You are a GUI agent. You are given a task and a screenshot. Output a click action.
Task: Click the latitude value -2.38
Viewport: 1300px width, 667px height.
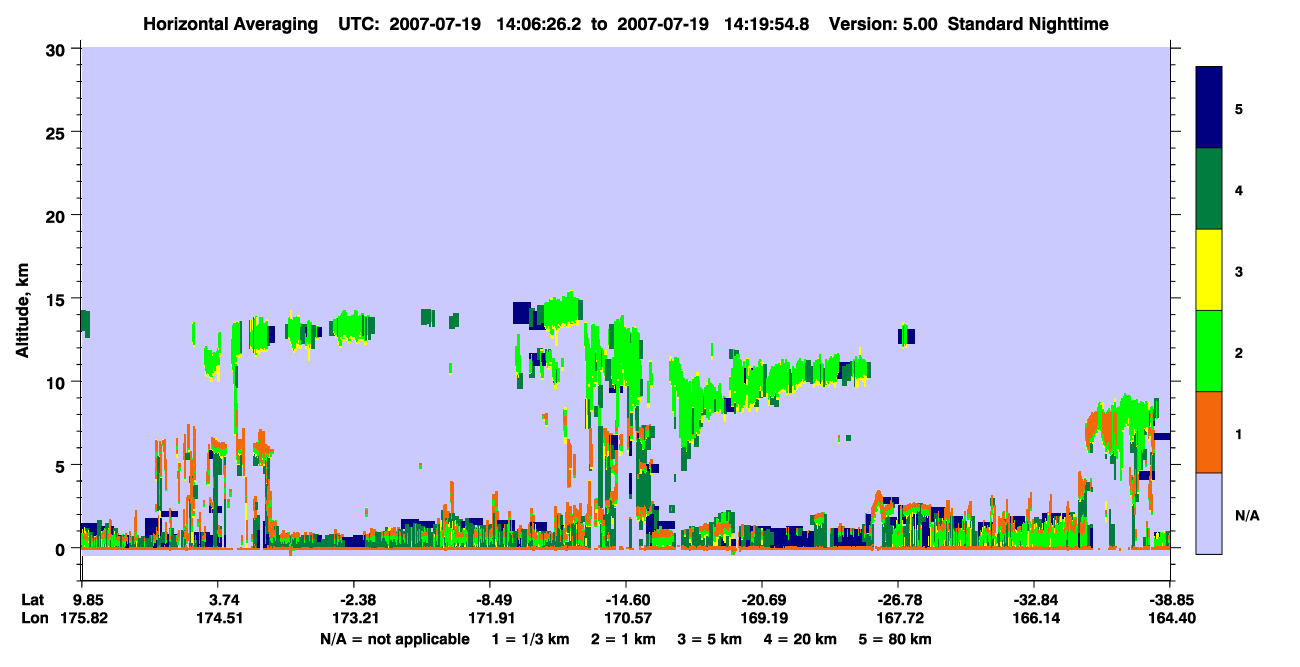(356, 600)
